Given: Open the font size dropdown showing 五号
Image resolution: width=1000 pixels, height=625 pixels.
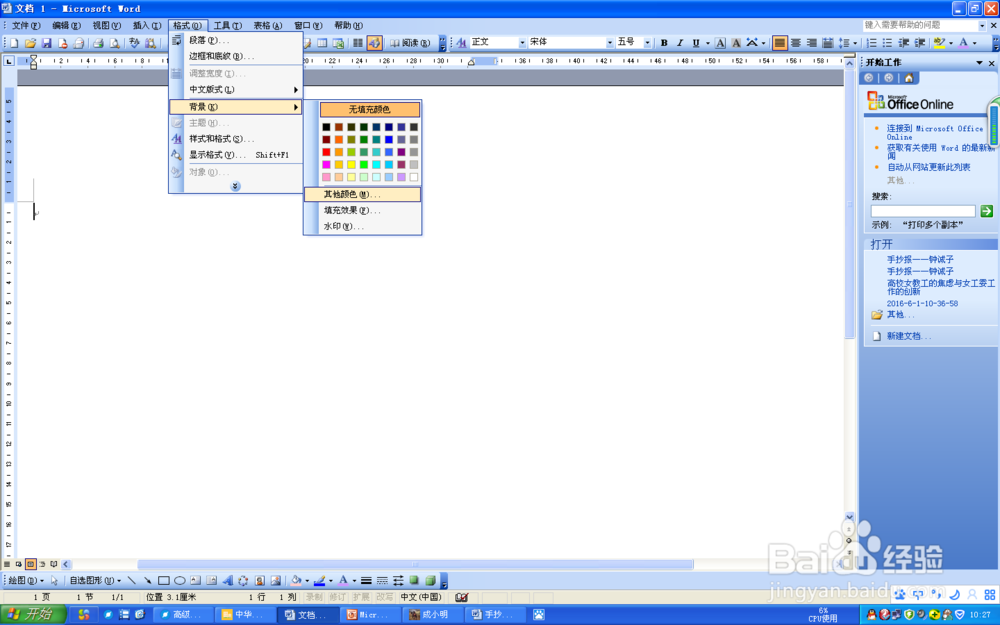Looking at the screenshot, I should point(647,43).
